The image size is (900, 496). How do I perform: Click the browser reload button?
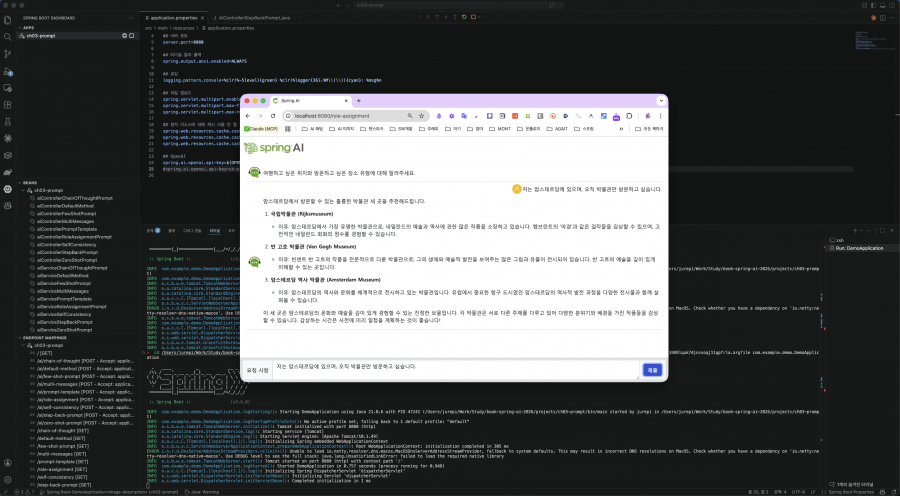[273, 115]
